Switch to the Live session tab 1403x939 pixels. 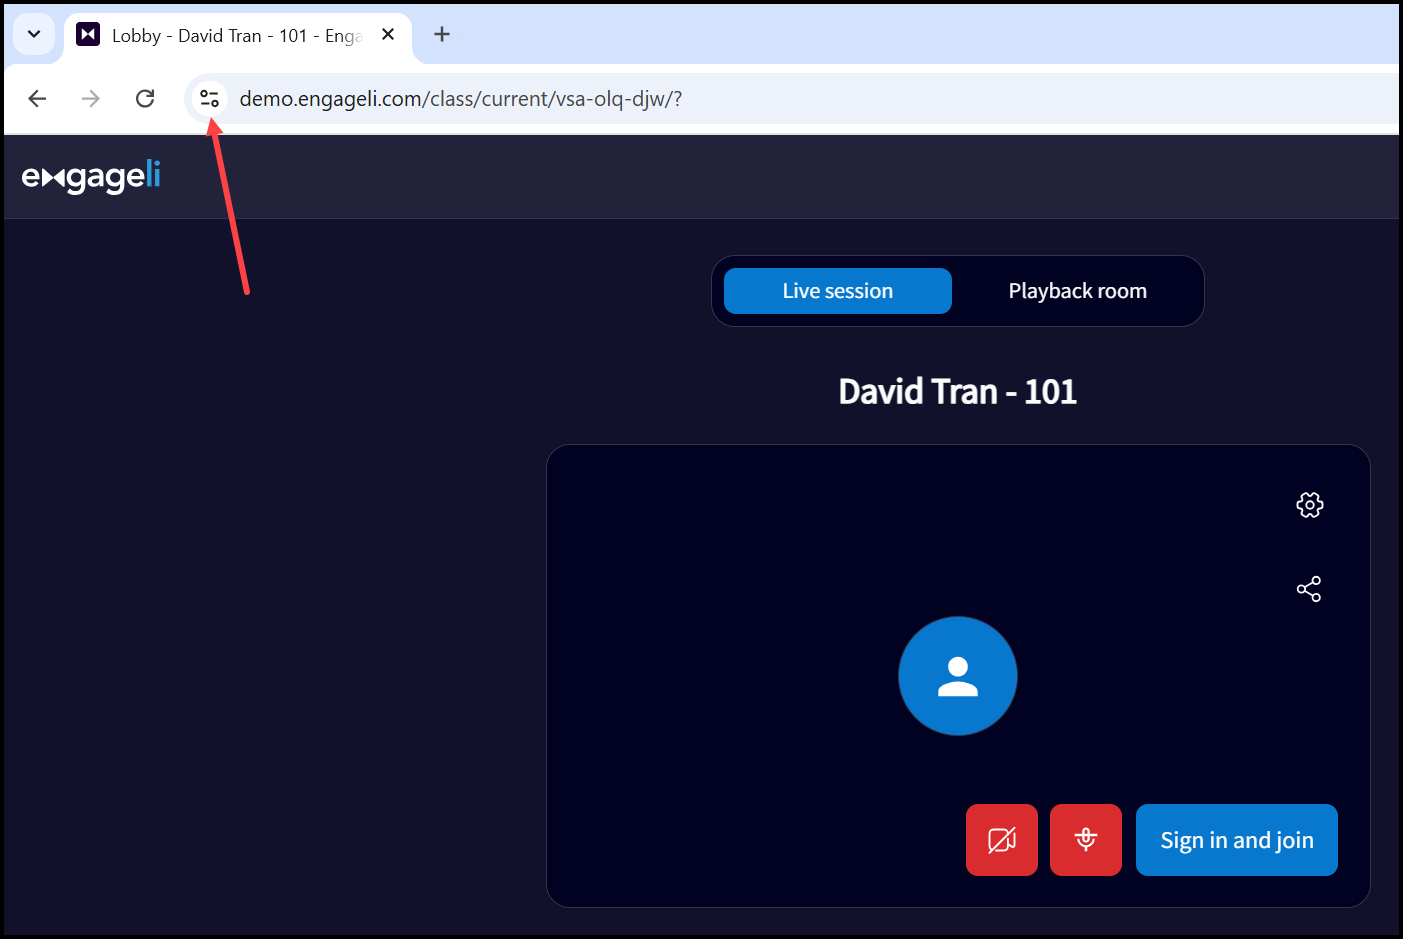coord(837,291)
